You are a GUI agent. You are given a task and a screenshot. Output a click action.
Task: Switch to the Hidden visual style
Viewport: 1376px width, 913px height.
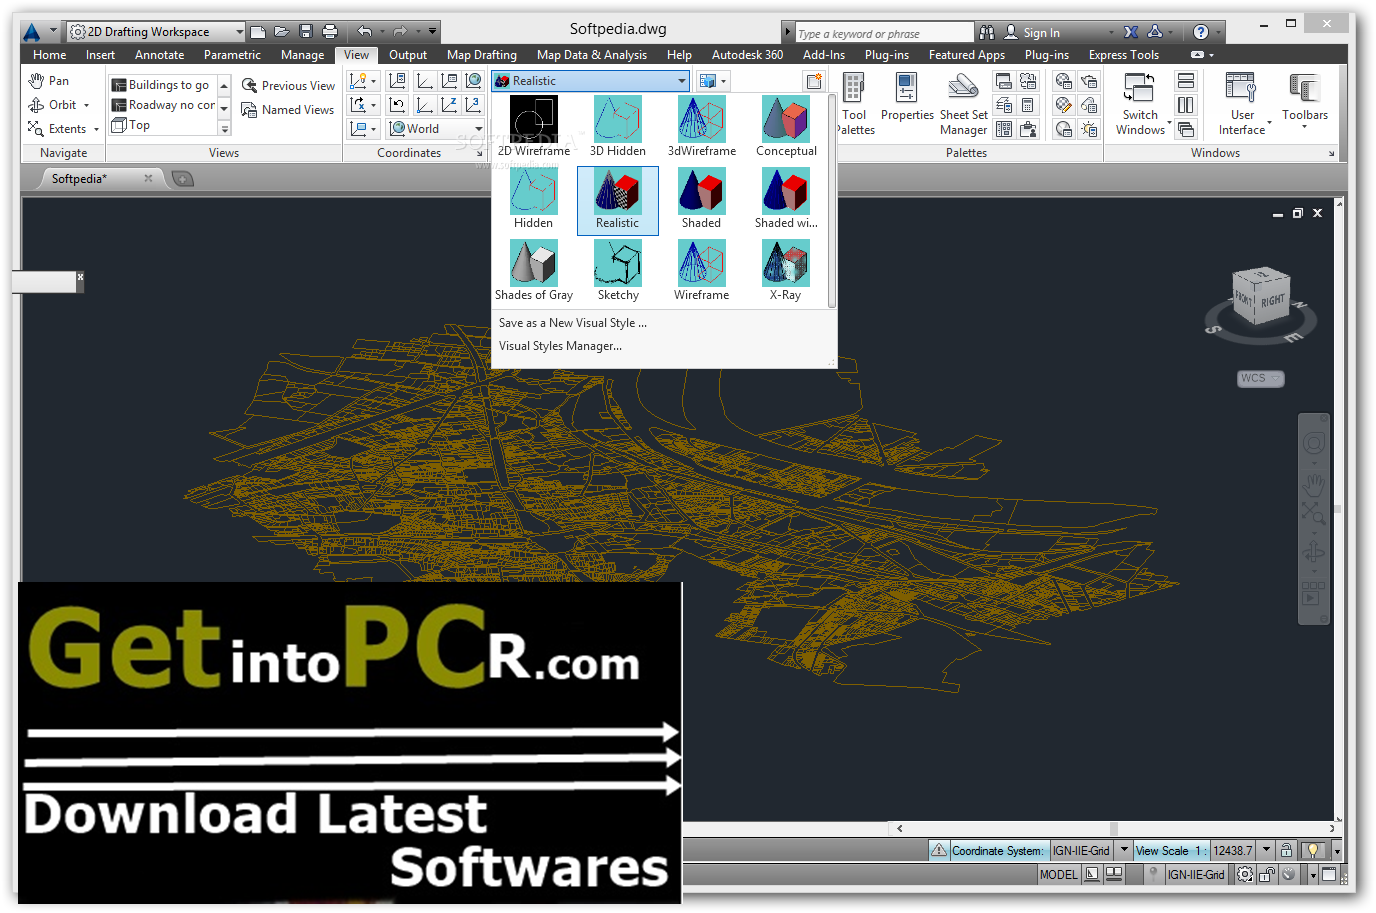tap(533, 199)
